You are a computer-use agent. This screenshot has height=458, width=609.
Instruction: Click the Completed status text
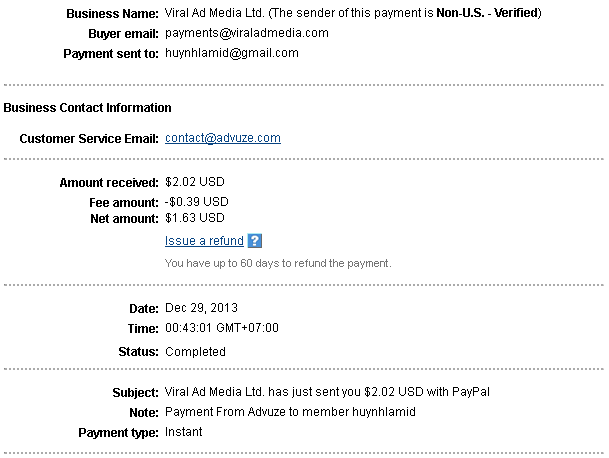click(195, 351)
